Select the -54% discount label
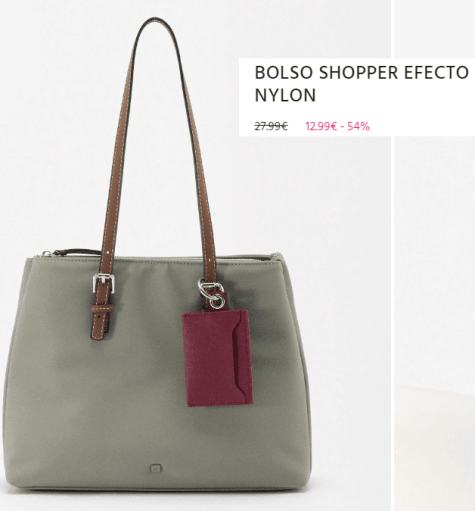 point(356,126)
